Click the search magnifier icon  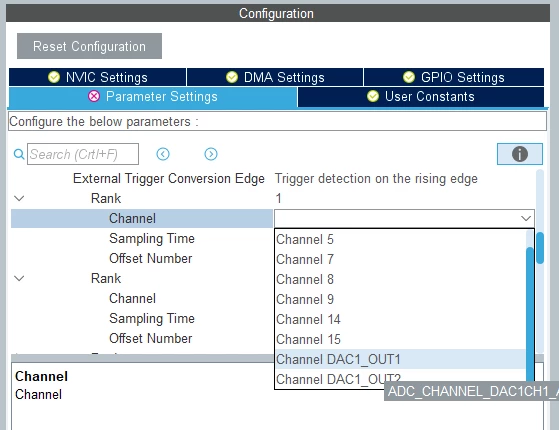[x=19, y=154]
